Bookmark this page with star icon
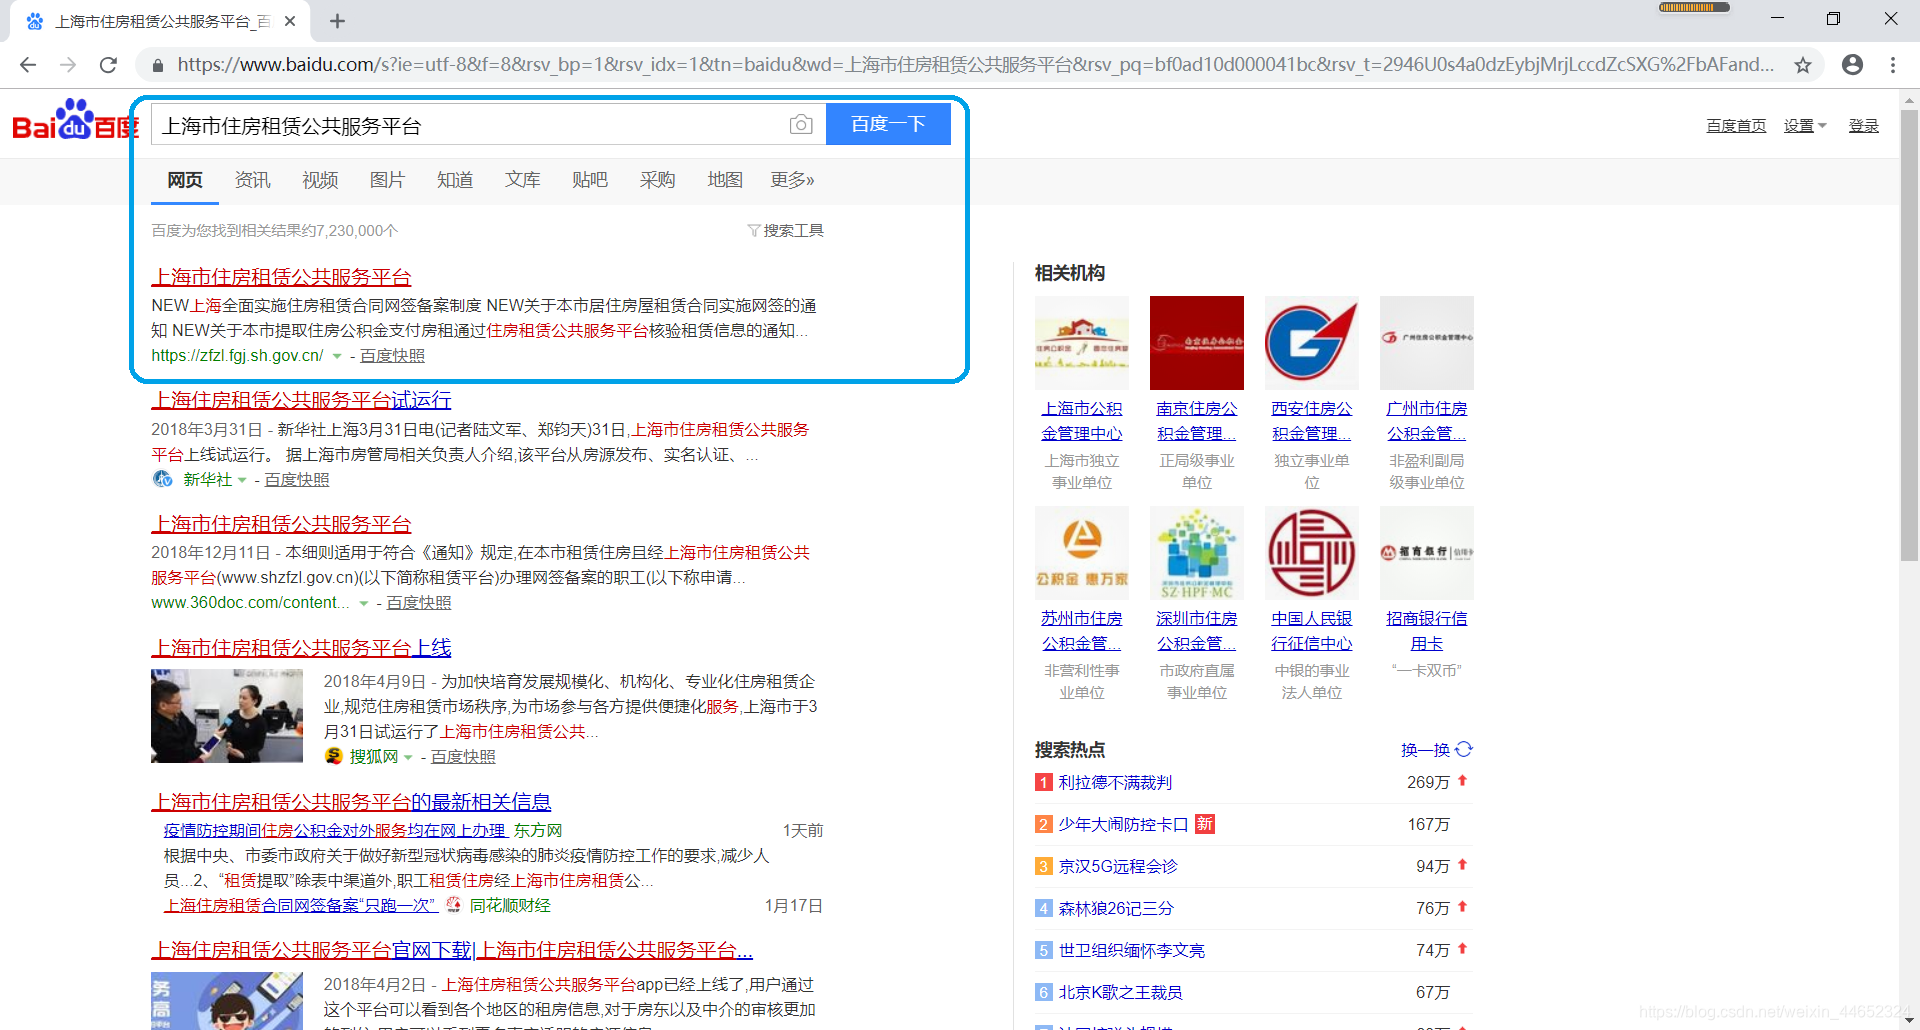The width and height of the screenshot is (1920, 1030). click(1802, 65)
